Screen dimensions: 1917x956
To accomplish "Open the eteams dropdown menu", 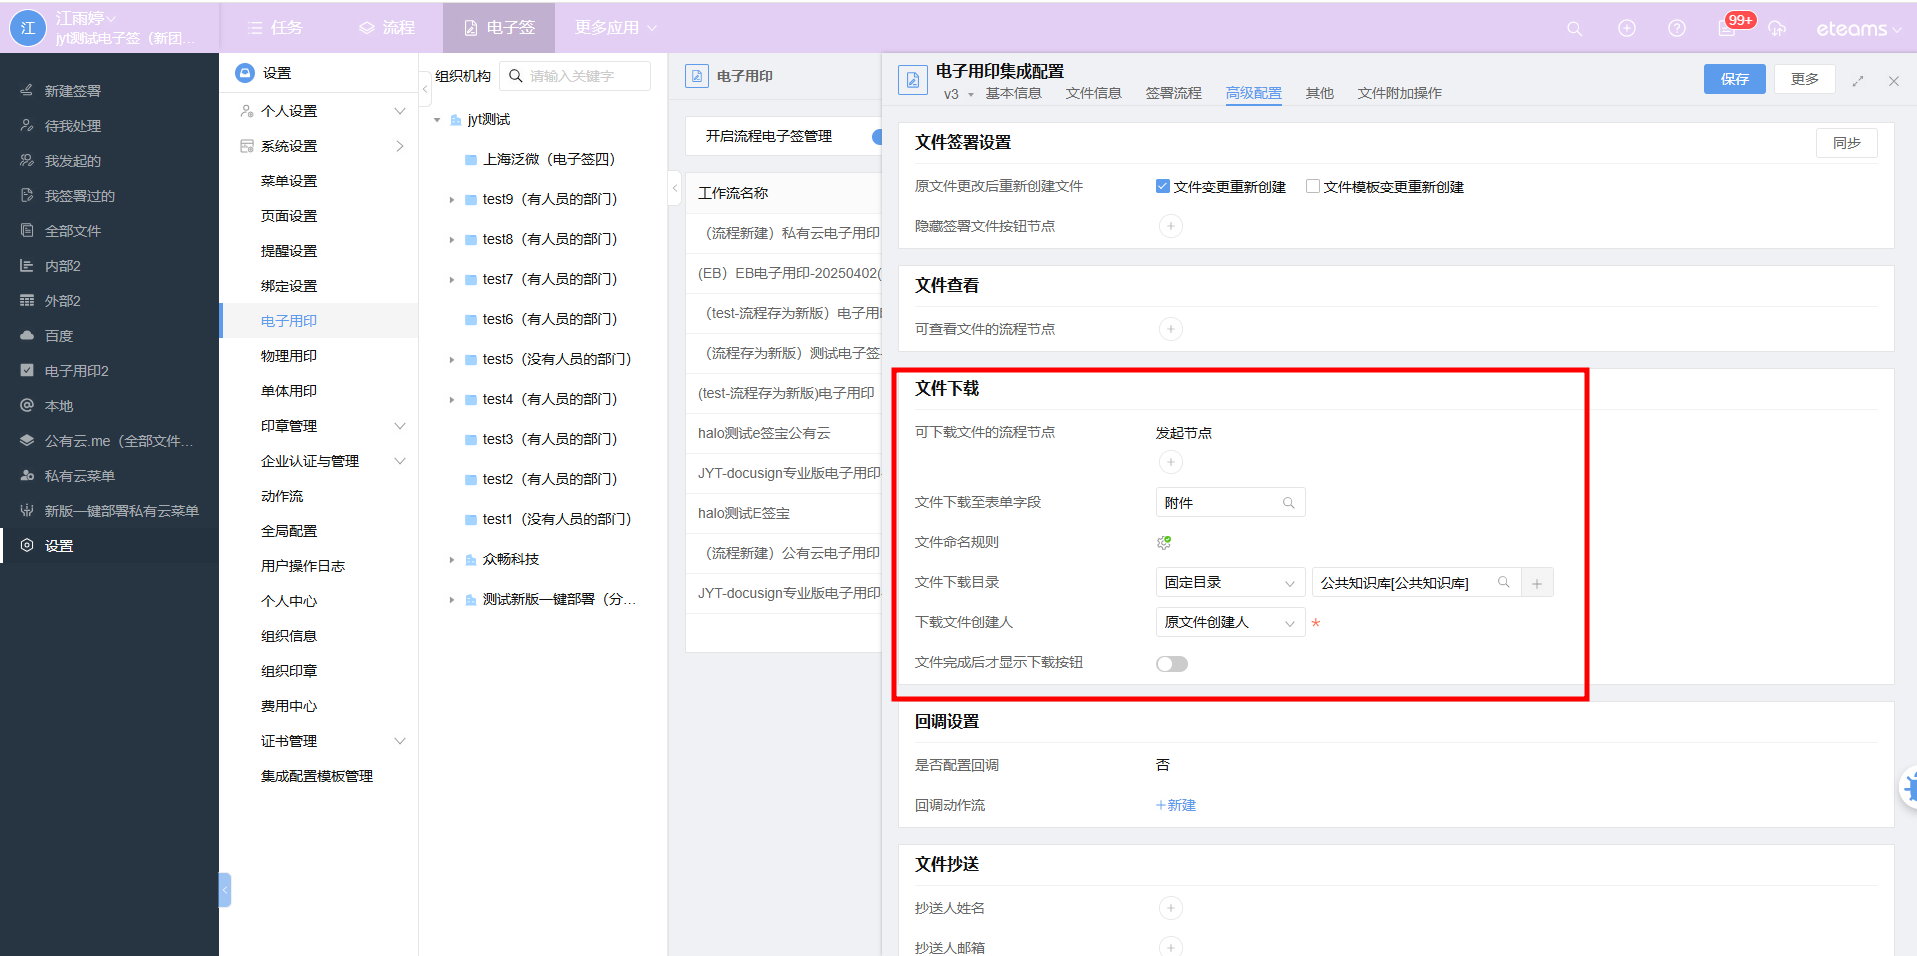I will [1858, 29].
